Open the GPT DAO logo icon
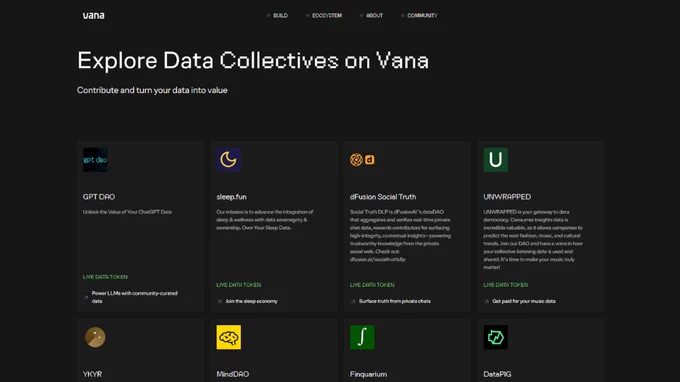Image resolution: width=680 pixels, height=382 pixels. pyautogui.click(x=95, y=160)
